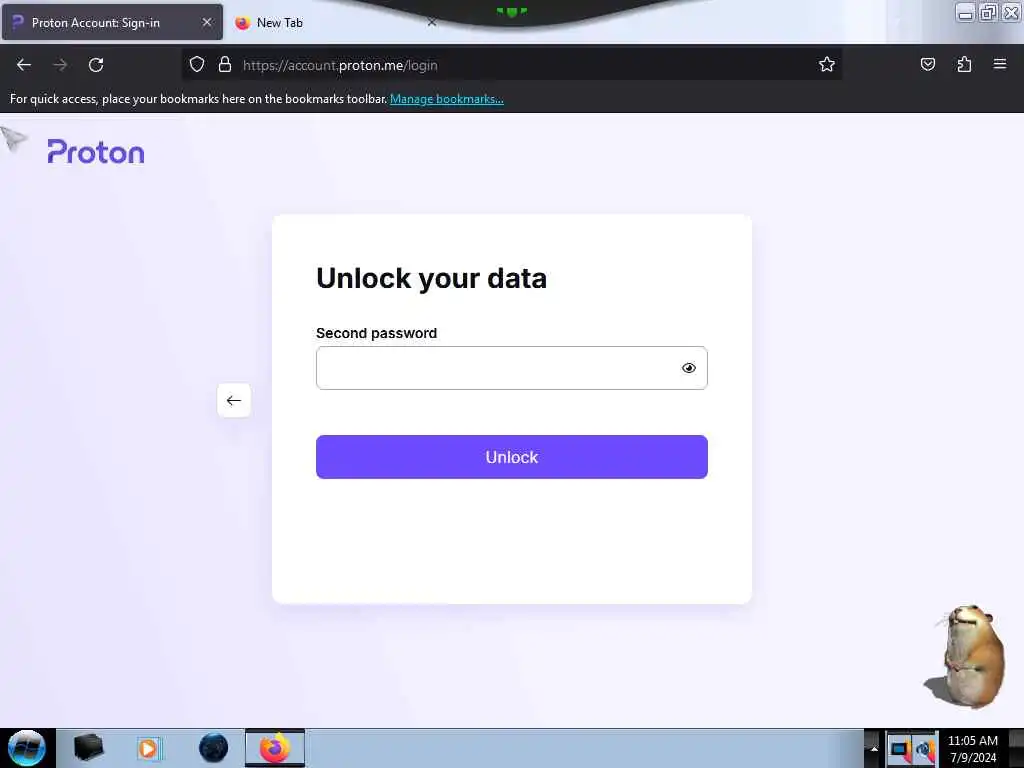Open Firefox application hamburger menu
This screenshot has width=1024, height=768.
[1000, 64]
